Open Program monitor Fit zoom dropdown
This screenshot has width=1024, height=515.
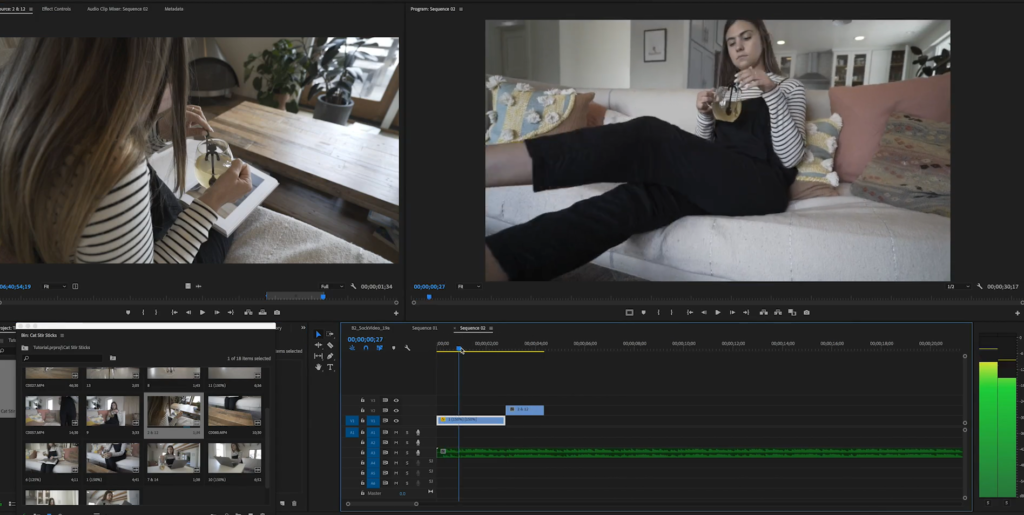(x=469, y=287)
